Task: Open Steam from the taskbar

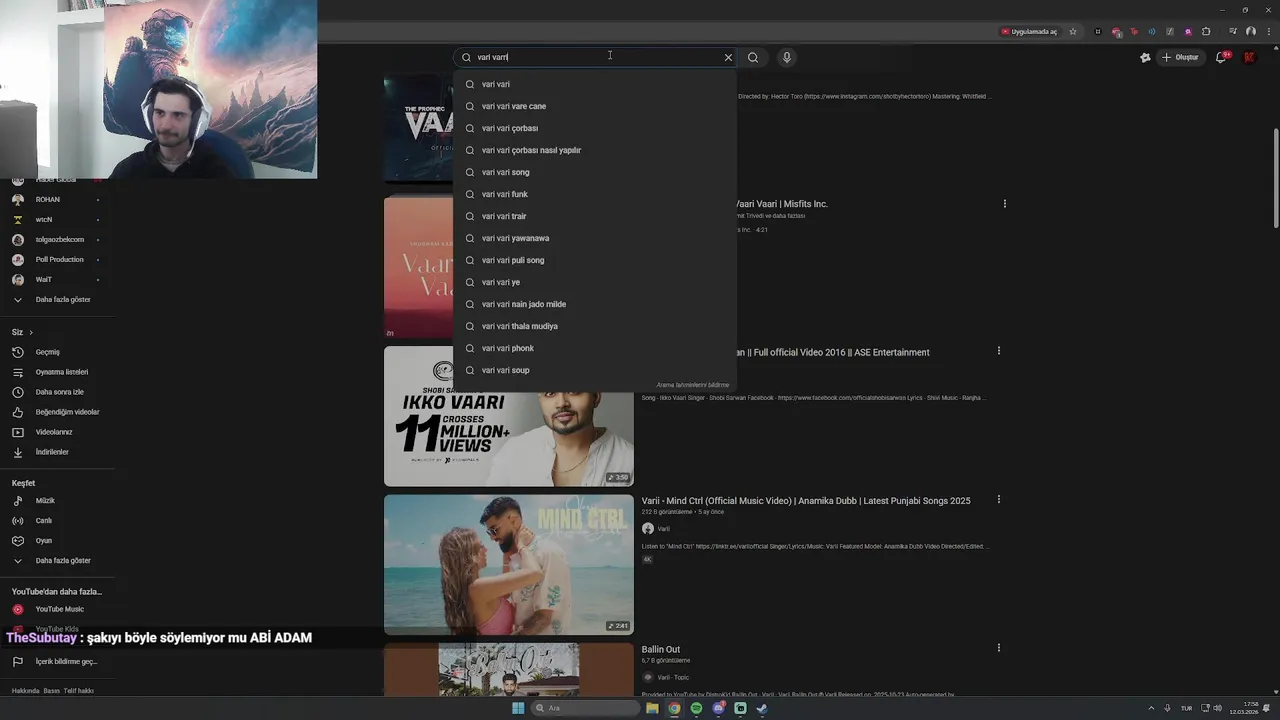Action: pos(762,708)
